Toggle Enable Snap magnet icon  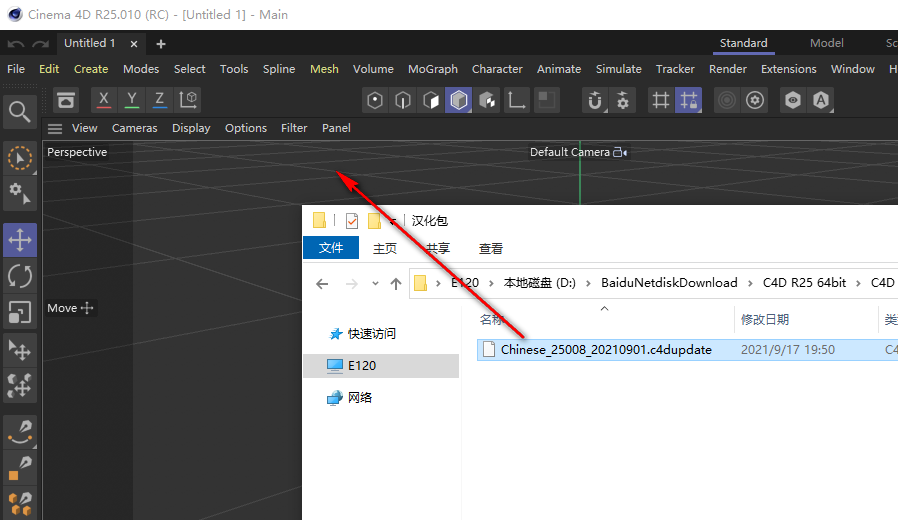point(595,100)
